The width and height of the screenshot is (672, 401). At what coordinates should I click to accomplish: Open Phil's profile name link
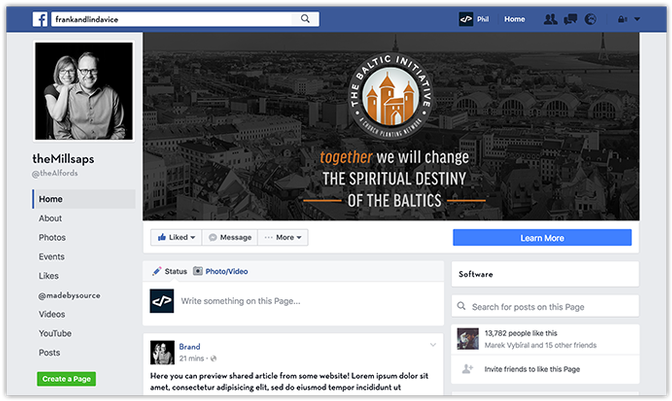click(x=483, y=19)
